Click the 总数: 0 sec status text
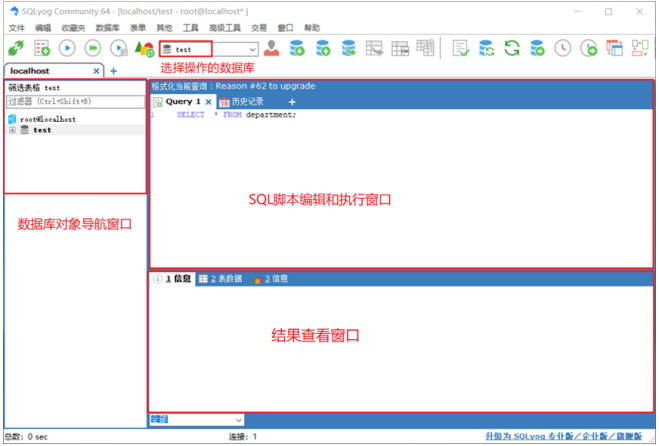Screen dimensions: 659x446 click(26, 437)
